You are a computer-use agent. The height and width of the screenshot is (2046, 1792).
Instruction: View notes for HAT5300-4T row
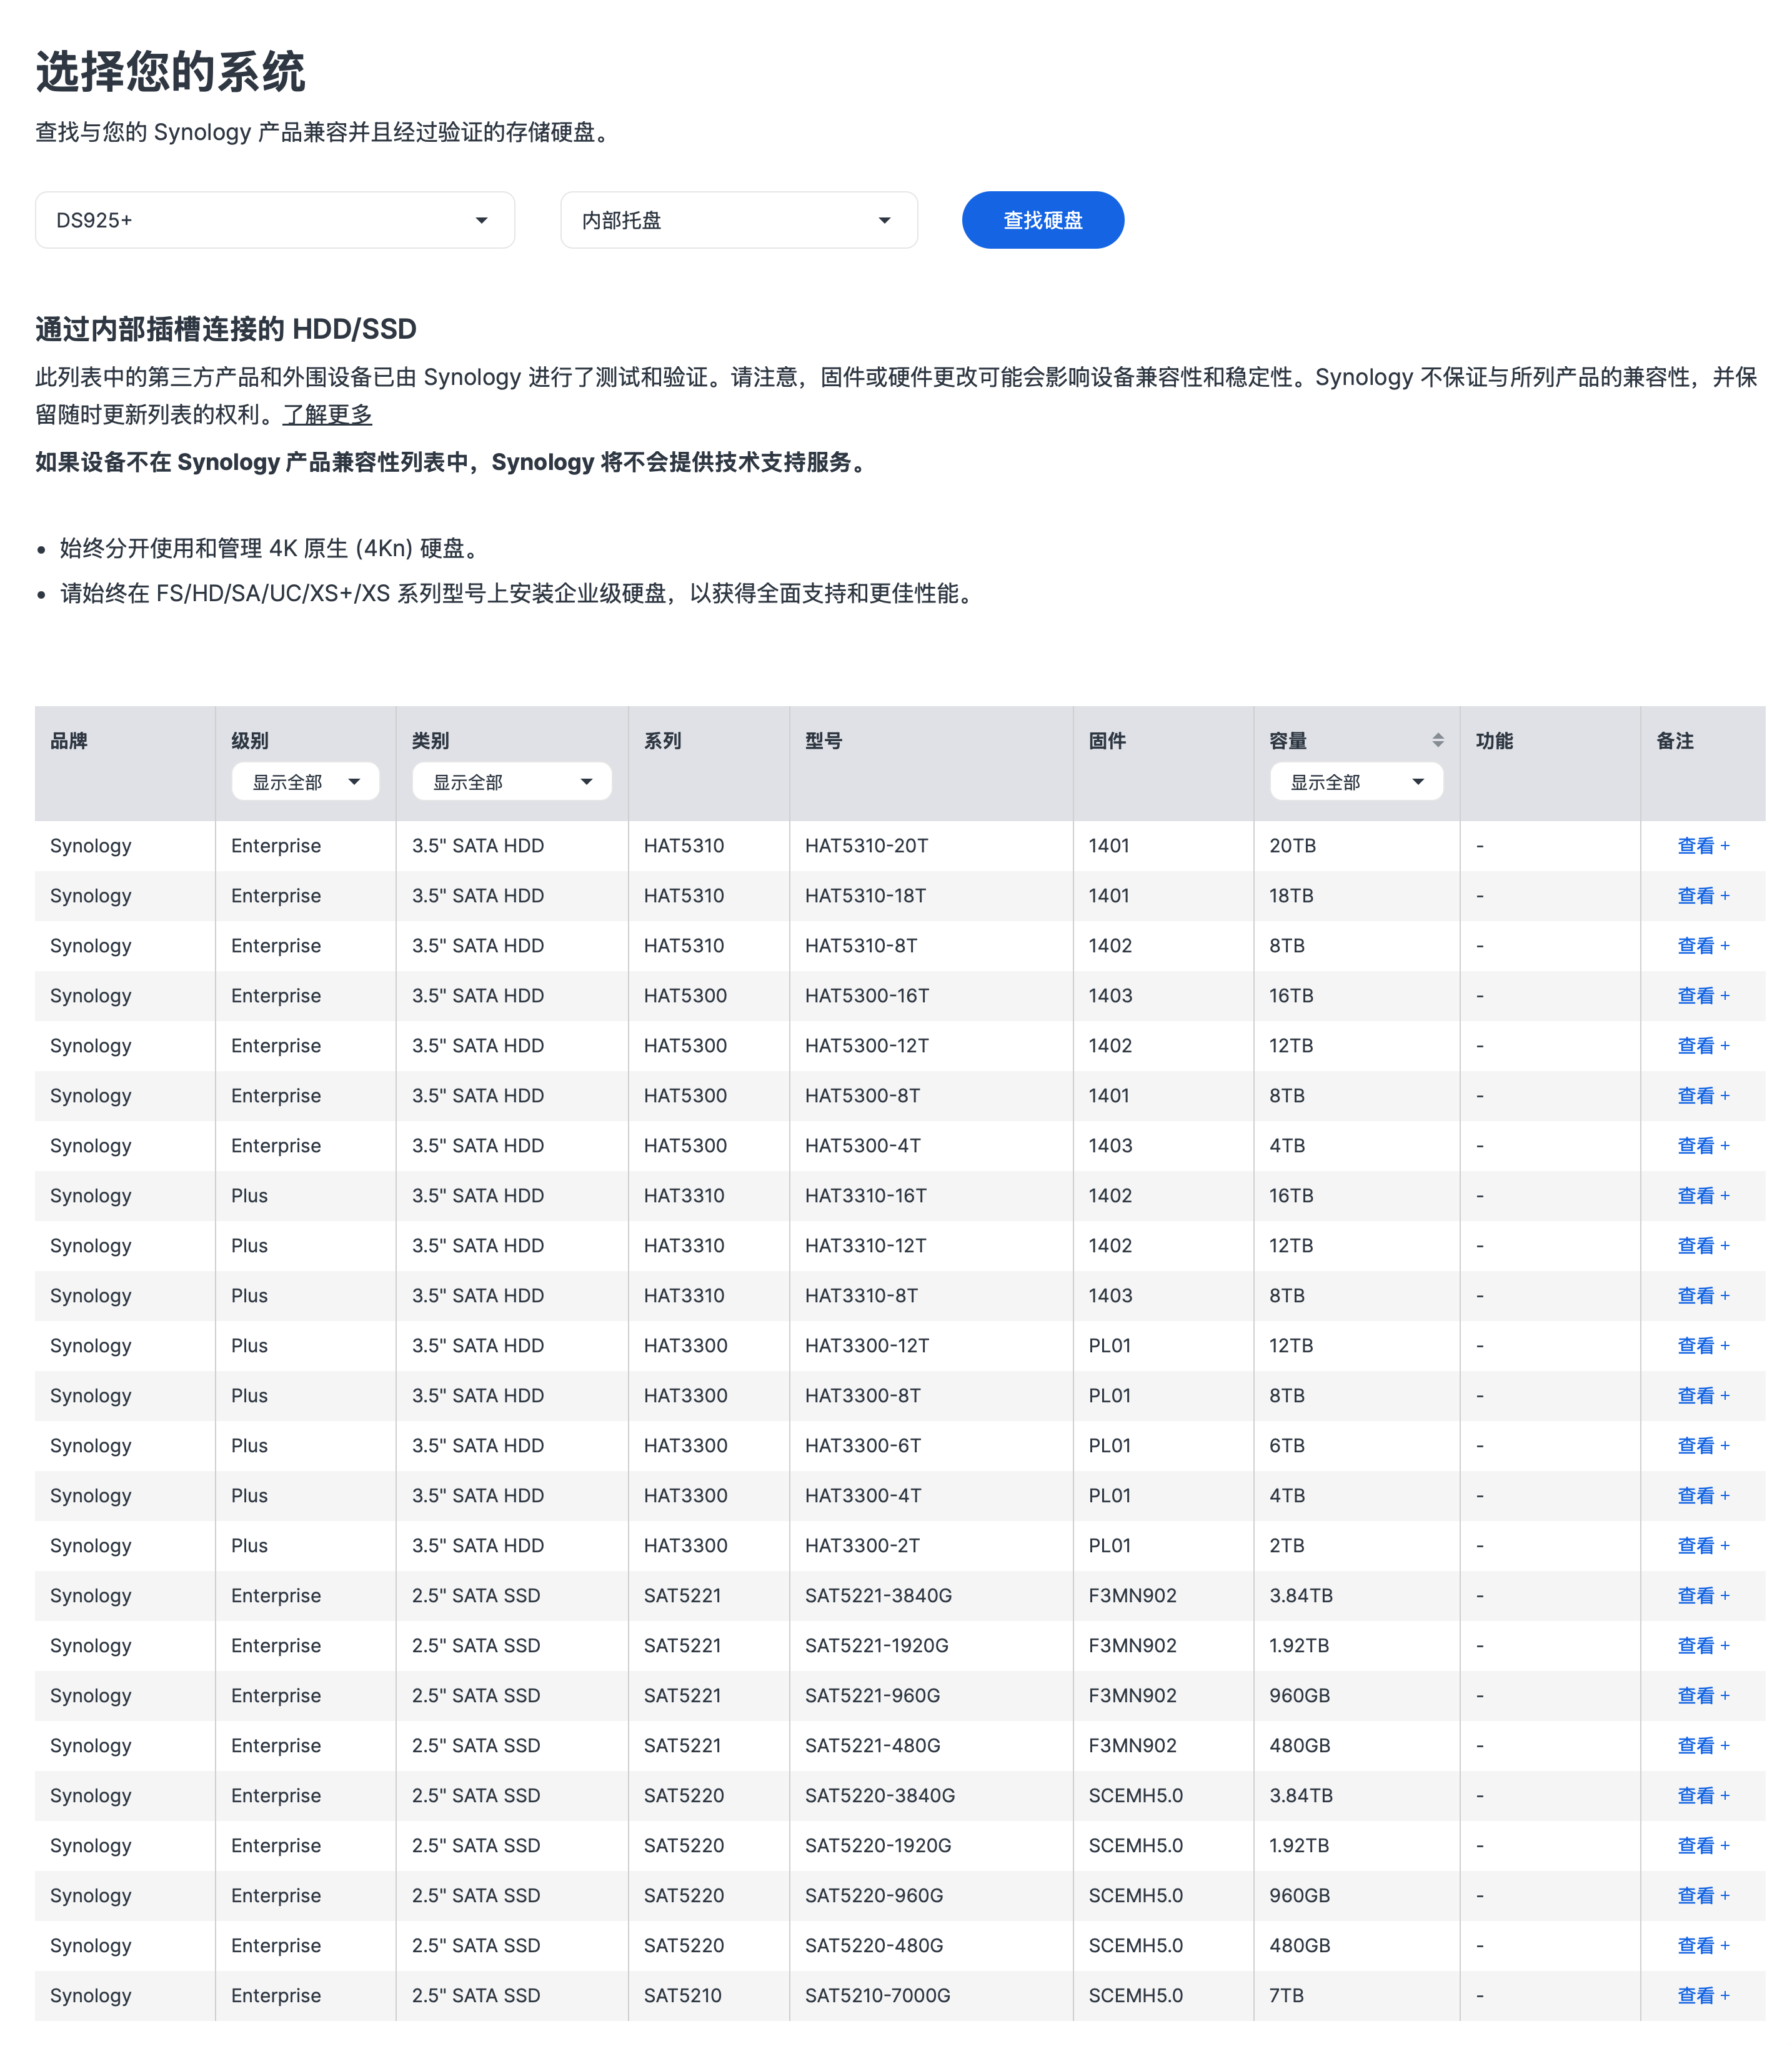pos(1703,1146)
